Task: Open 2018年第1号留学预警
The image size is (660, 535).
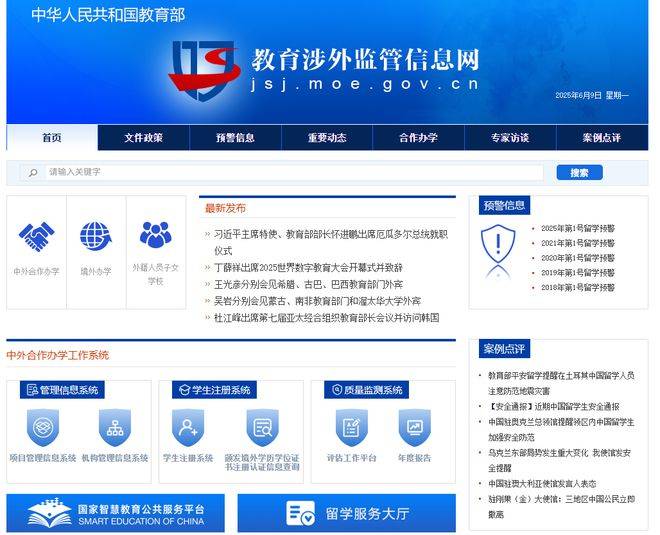Action: click(x=578, y=287)
